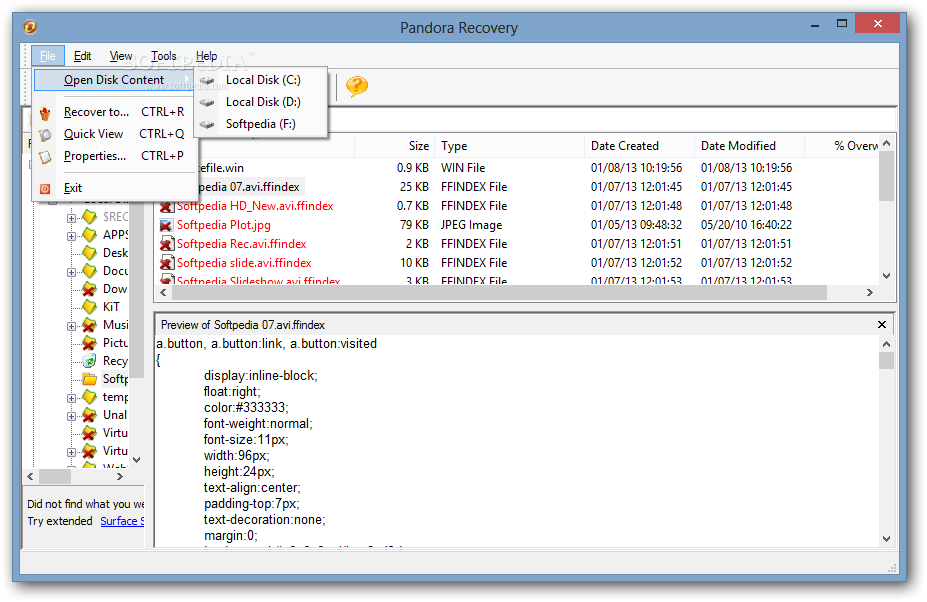
Task: Choose Properties... menu entry
Action: tap(114, 156)
